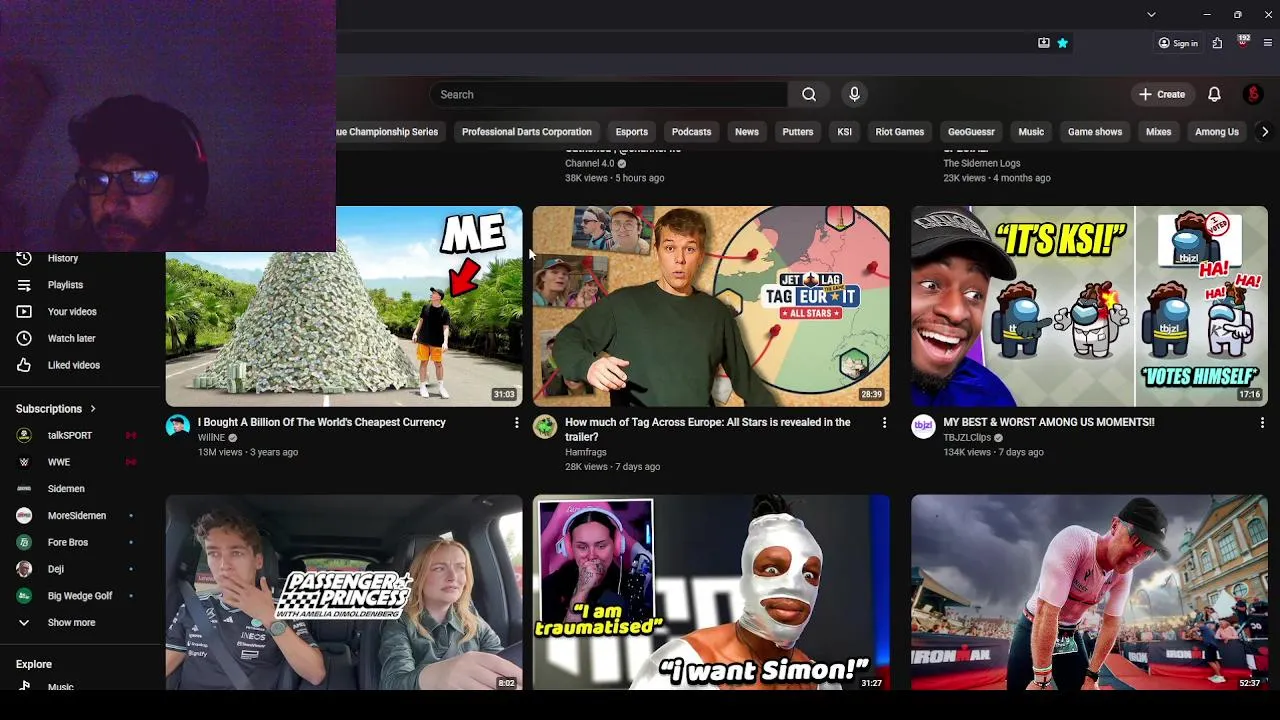
Task: Open options menu for Among Us moments video
Action: pos(1262,423)
